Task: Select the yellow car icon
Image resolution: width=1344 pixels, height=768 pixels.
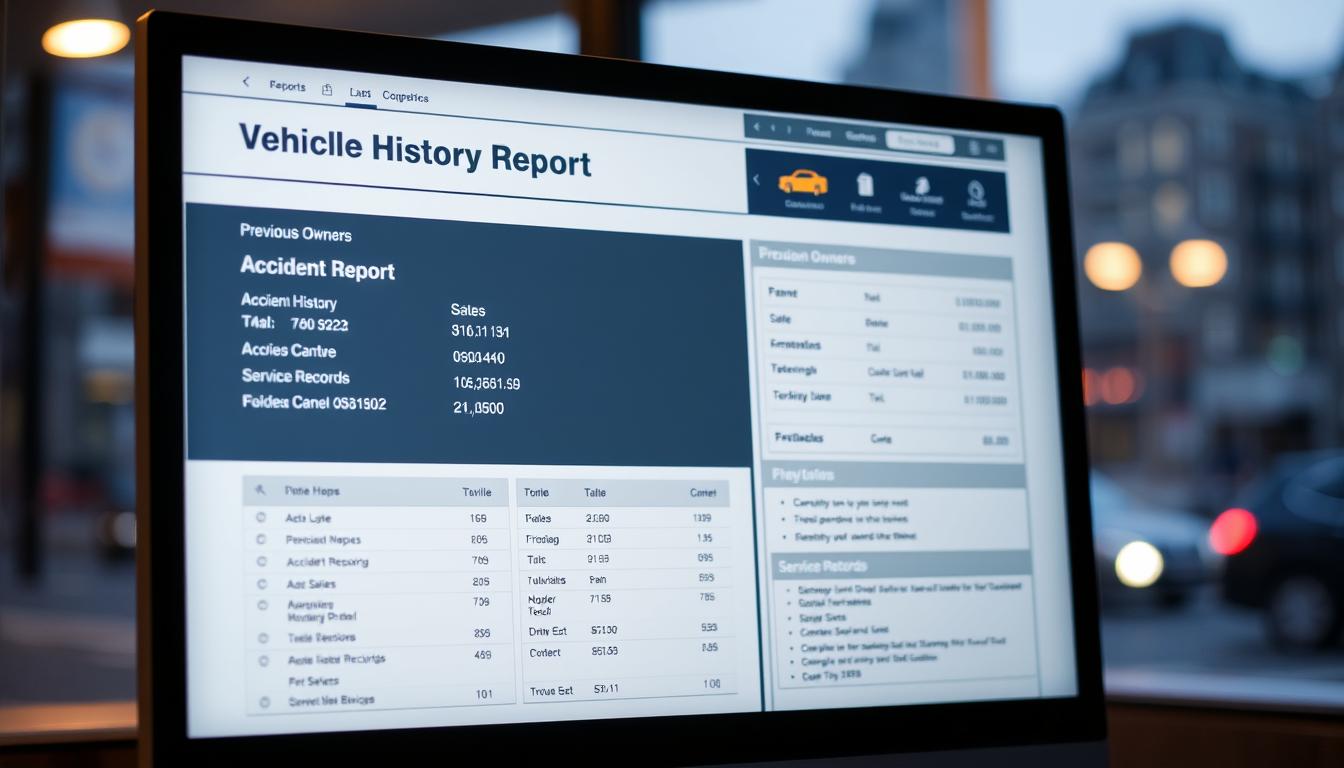Action: (x=803, y=182)
